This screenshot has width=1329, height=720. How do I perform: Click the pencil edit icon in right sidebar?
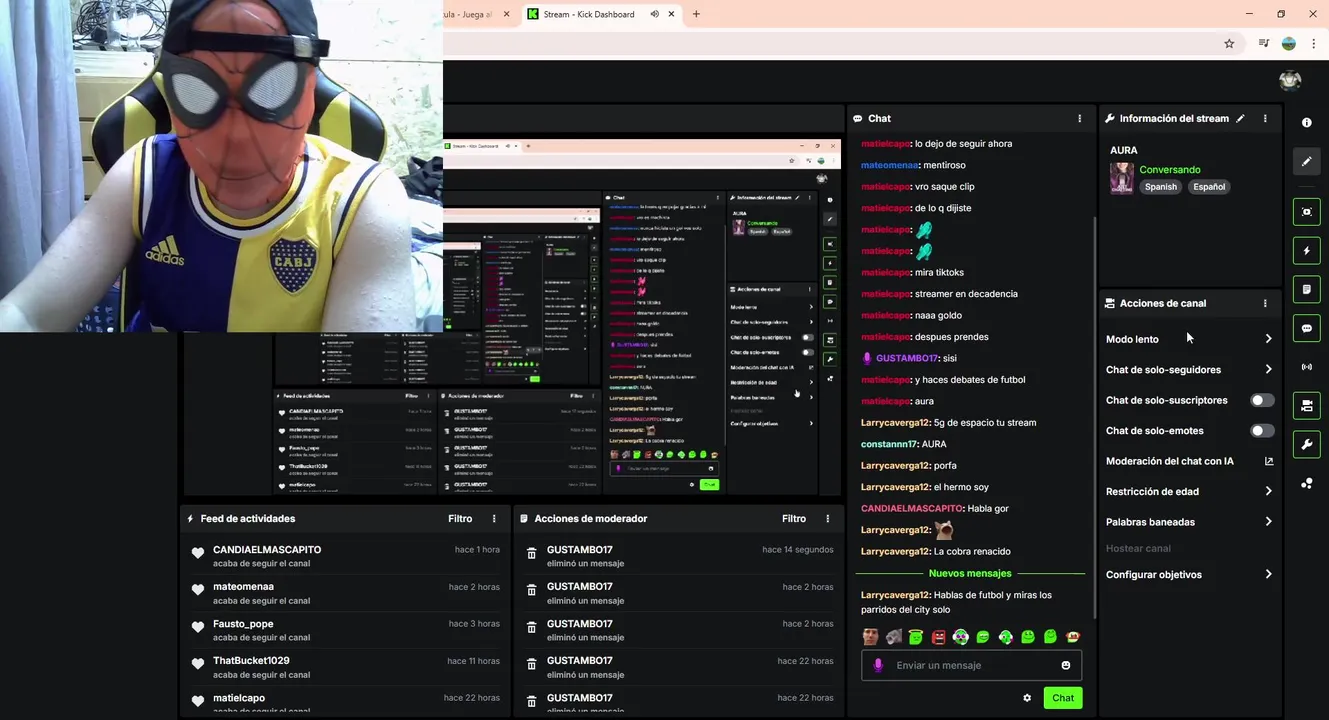pyautogui.click(x=1306, y=161)
